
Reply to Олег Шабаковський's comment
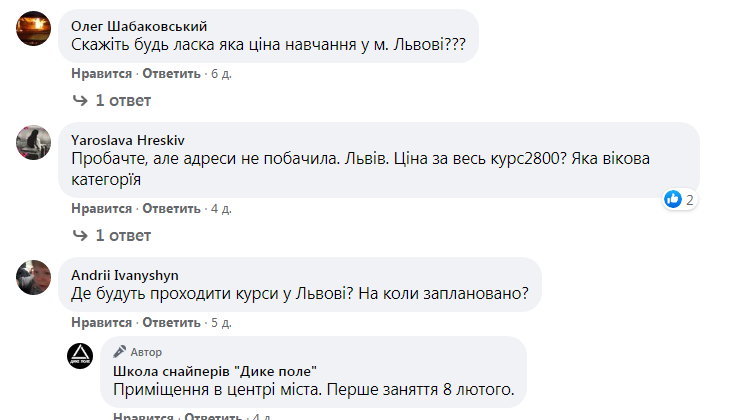171,74
